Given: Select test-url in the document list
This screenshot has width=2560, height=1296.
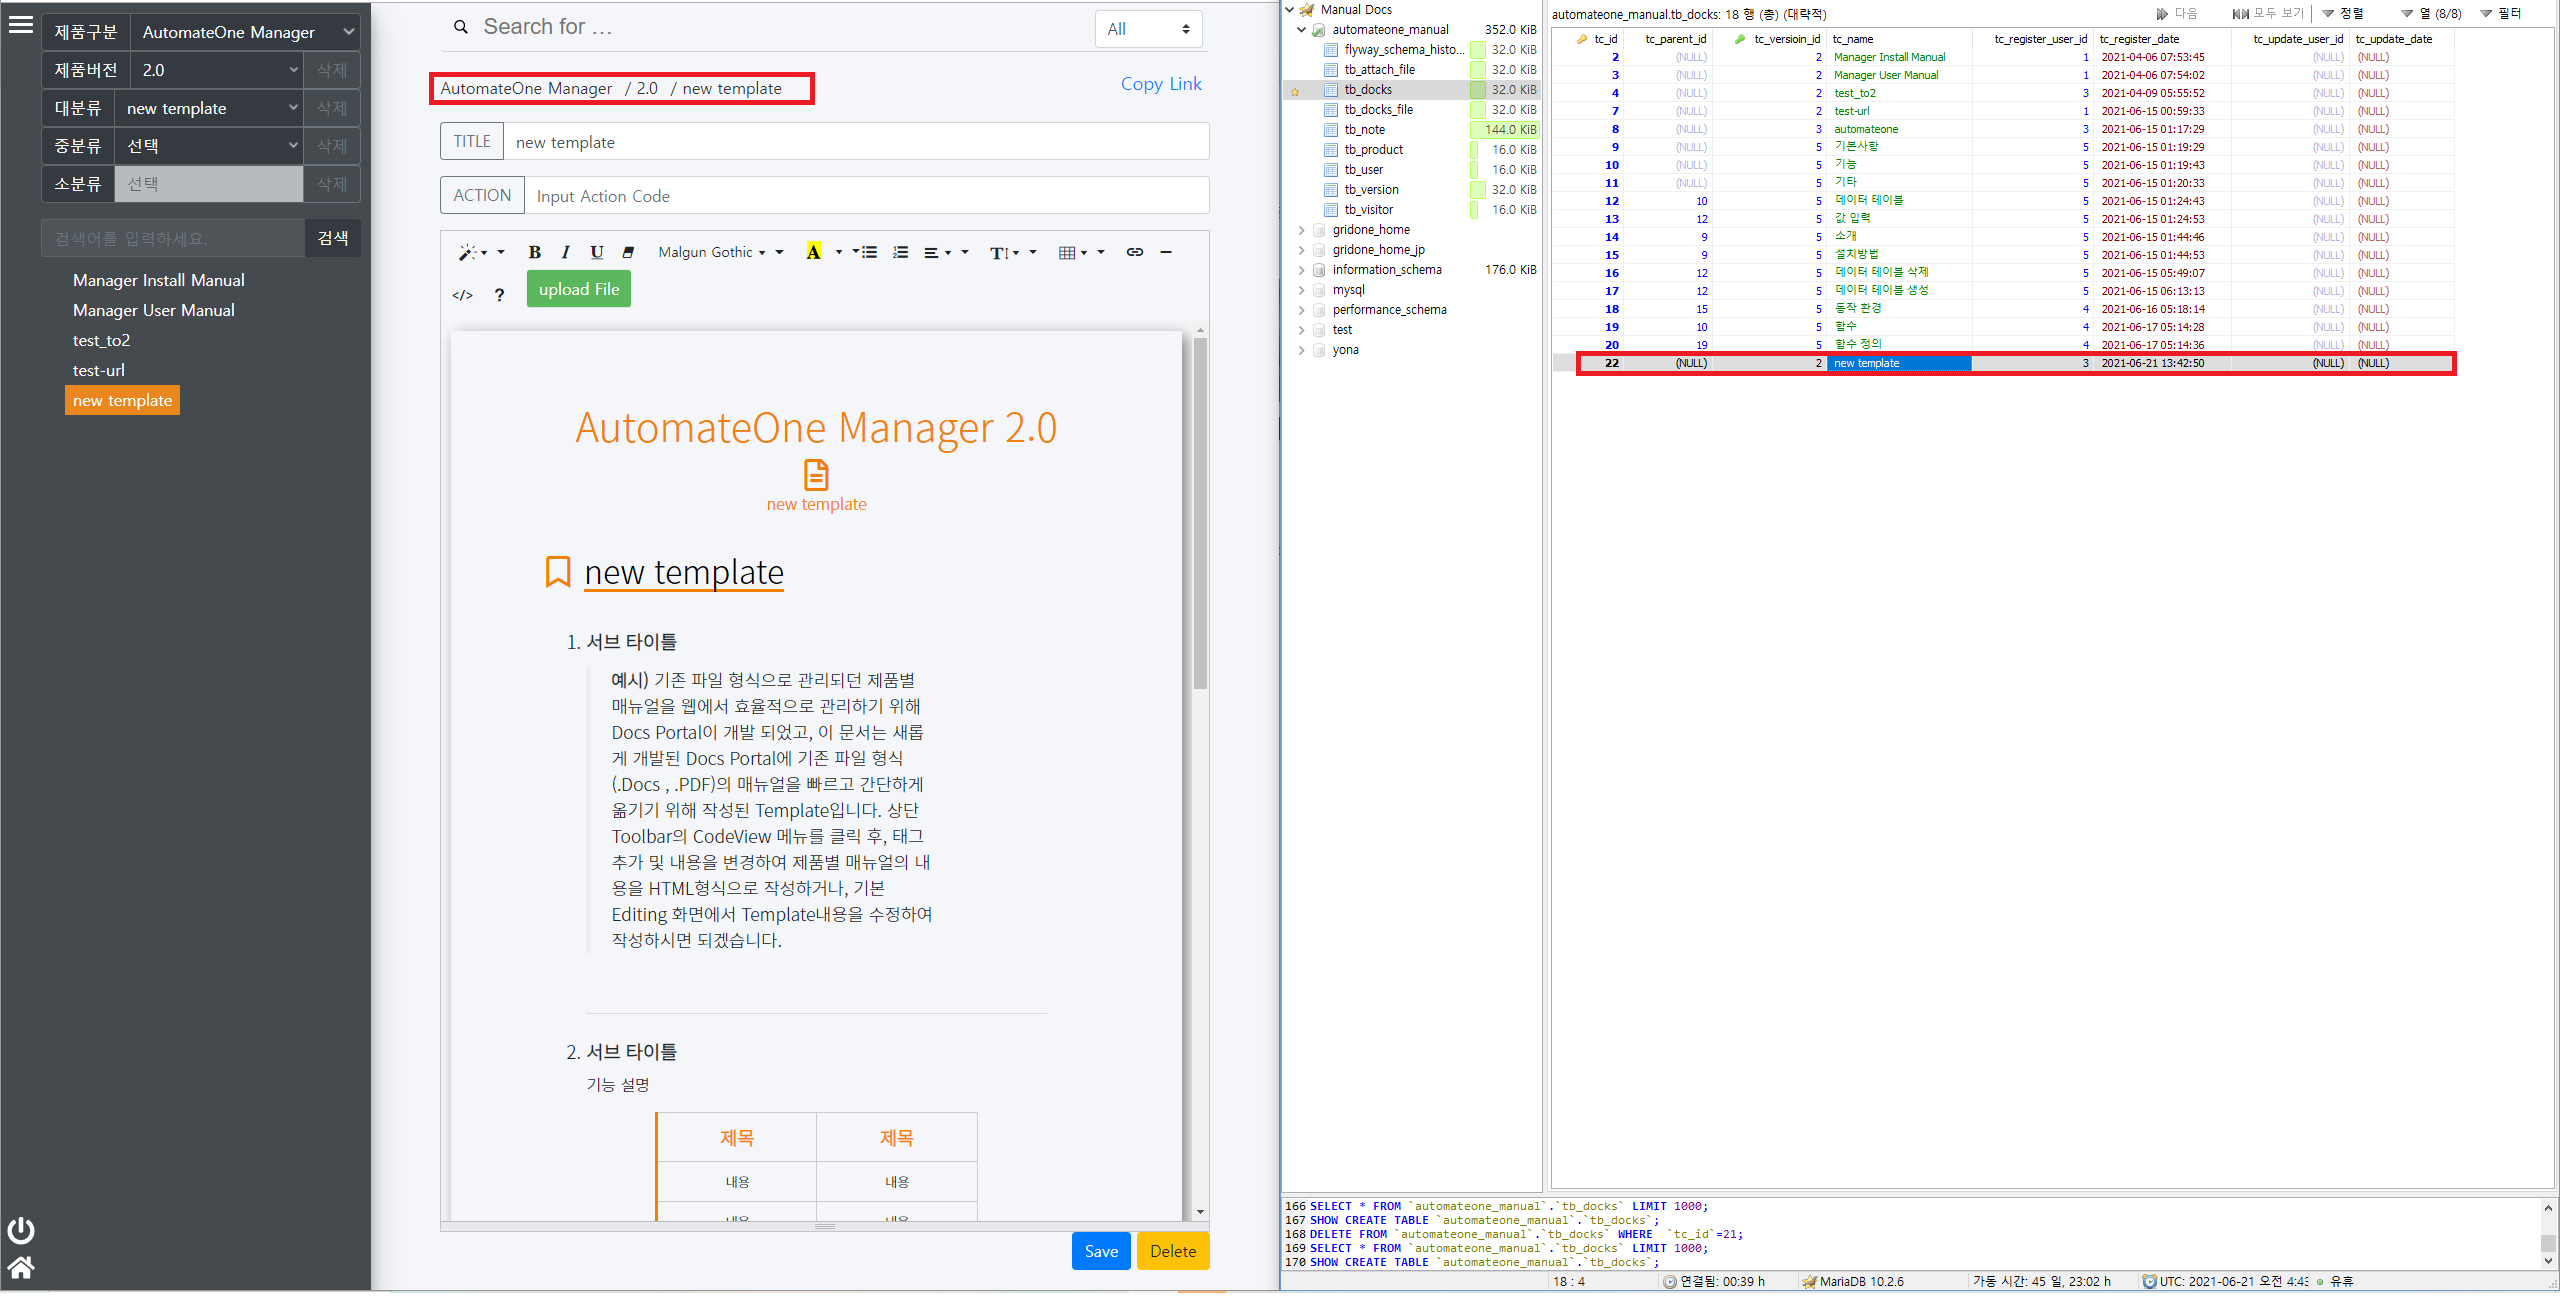Looking at the screenshot, I should click(99, 370).
